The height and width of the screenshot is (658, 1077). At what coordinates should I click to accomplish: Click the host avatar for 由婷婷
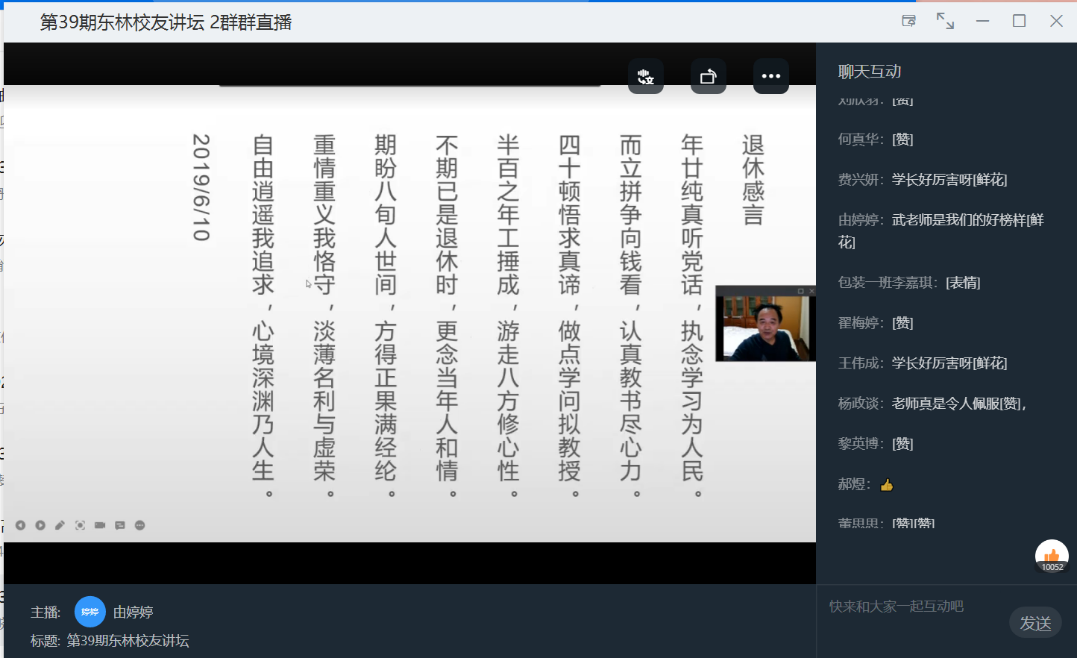(x=90, y=611)
